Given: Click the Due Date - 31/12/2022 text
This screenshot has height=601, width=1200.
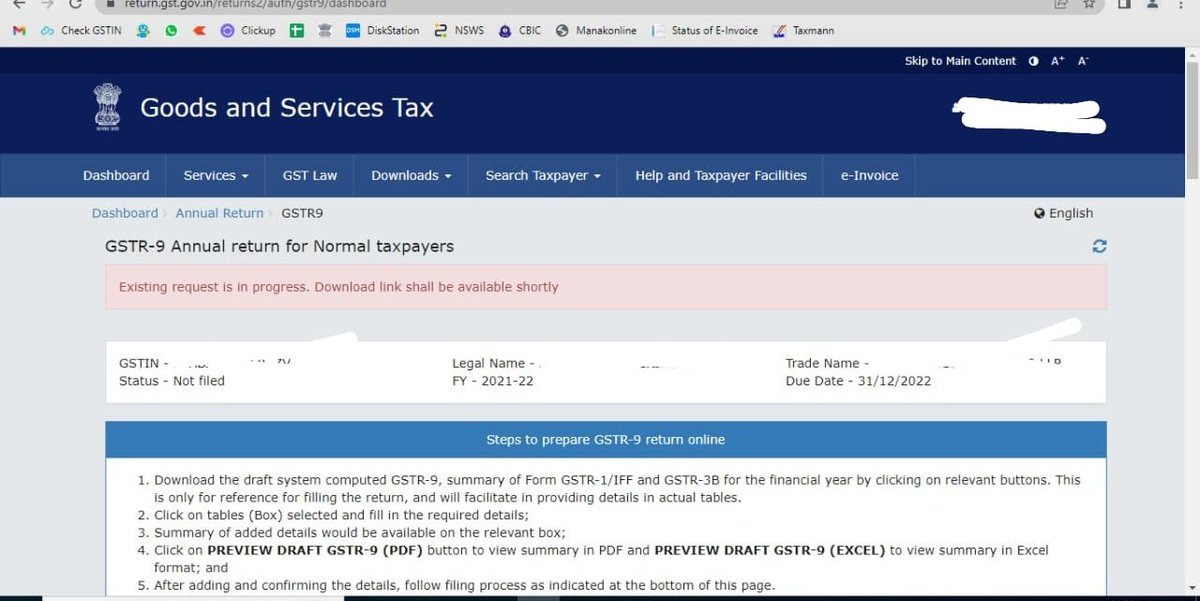Looking at the screenshot, I should [x=858, y=381].
